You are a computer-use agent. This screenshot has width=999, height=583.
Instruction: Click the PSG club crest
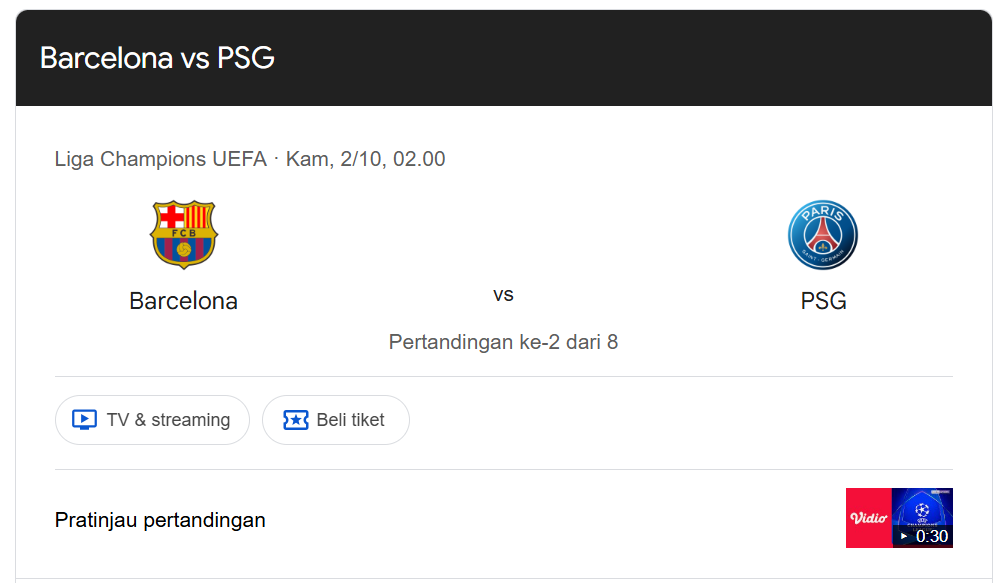click(822, 235)
